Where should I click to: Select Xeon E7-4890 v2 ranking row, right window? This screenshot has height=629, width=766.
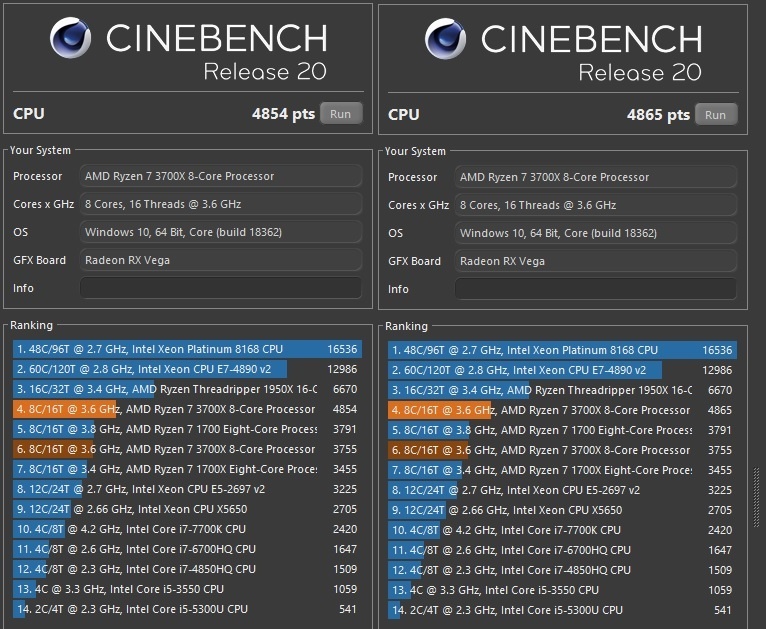click(562, 370)
